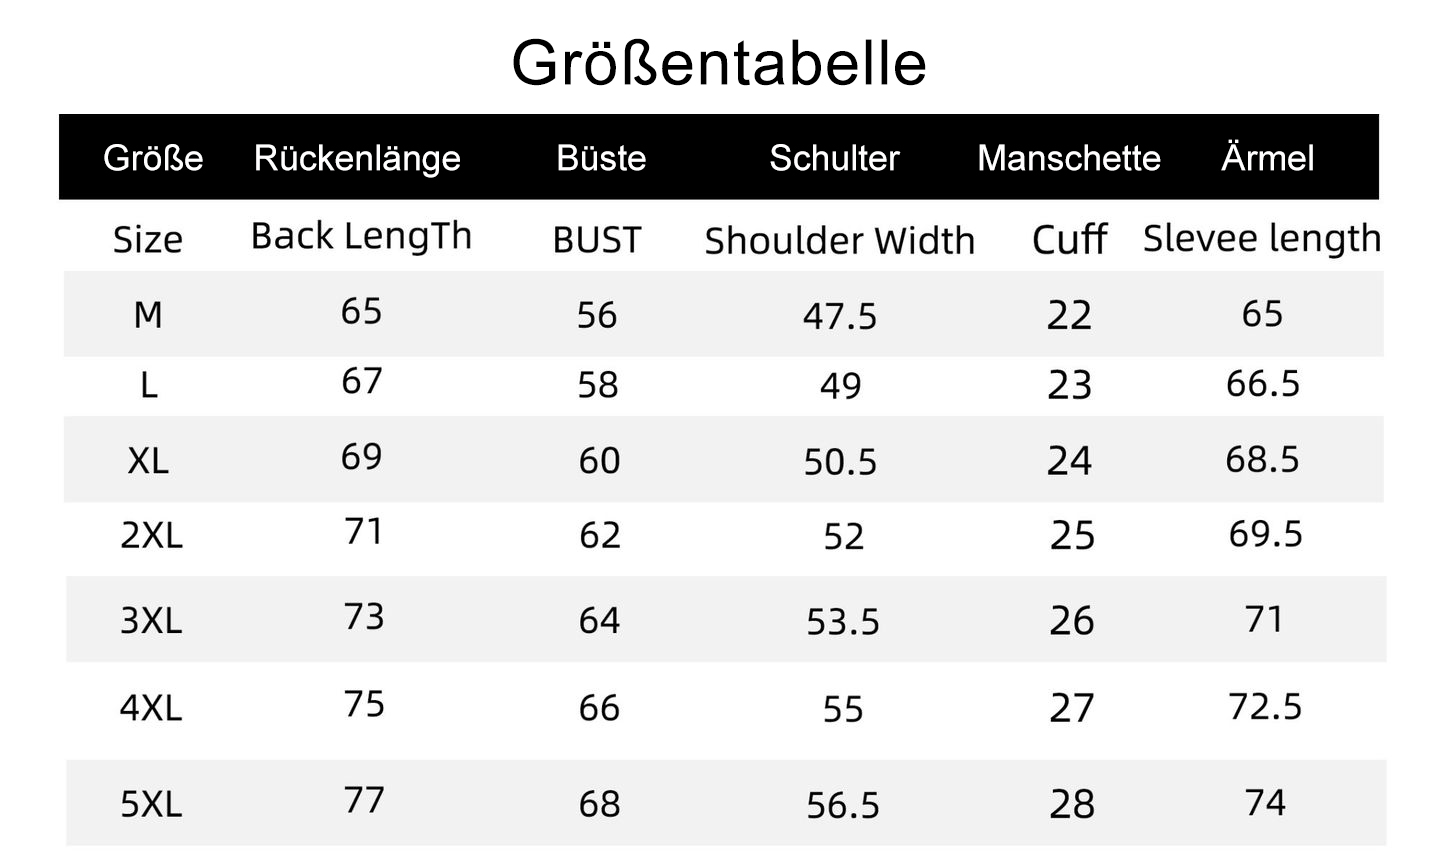Click the sleeve length value 66.5
This screenshot has width=1440, height=852.
tap(1263, 384)
